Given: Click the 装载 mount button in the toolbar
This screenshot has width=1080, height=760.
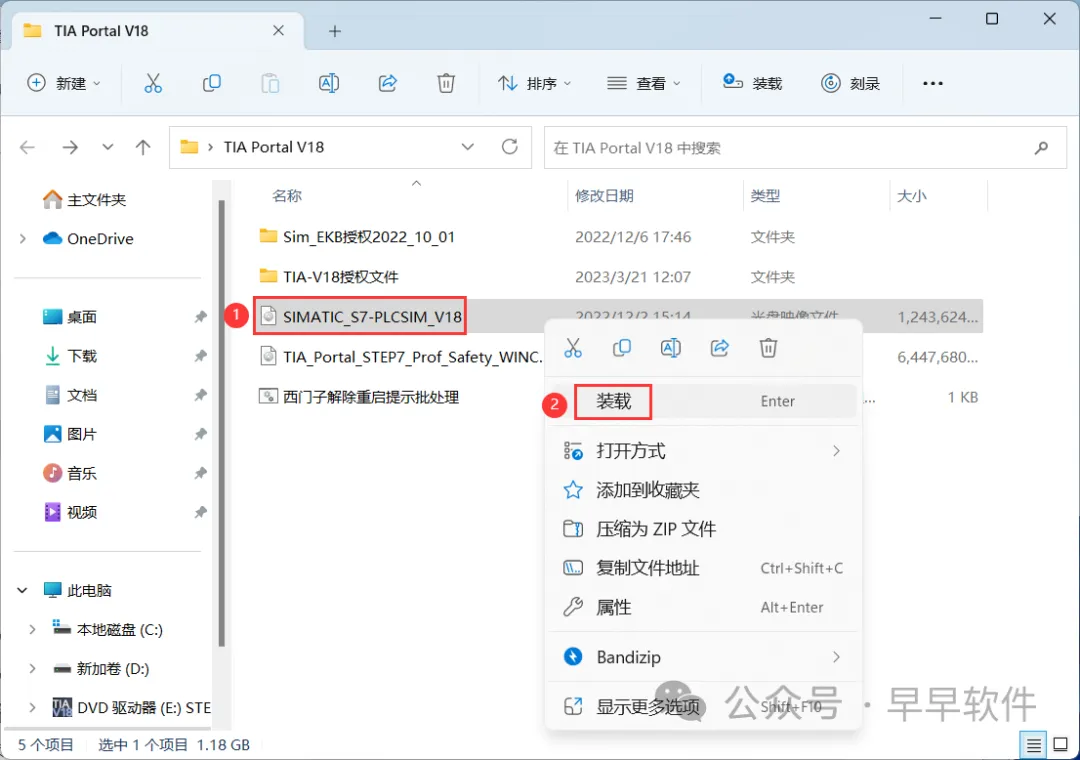Looking at the screenshot, I should (752, 83).
